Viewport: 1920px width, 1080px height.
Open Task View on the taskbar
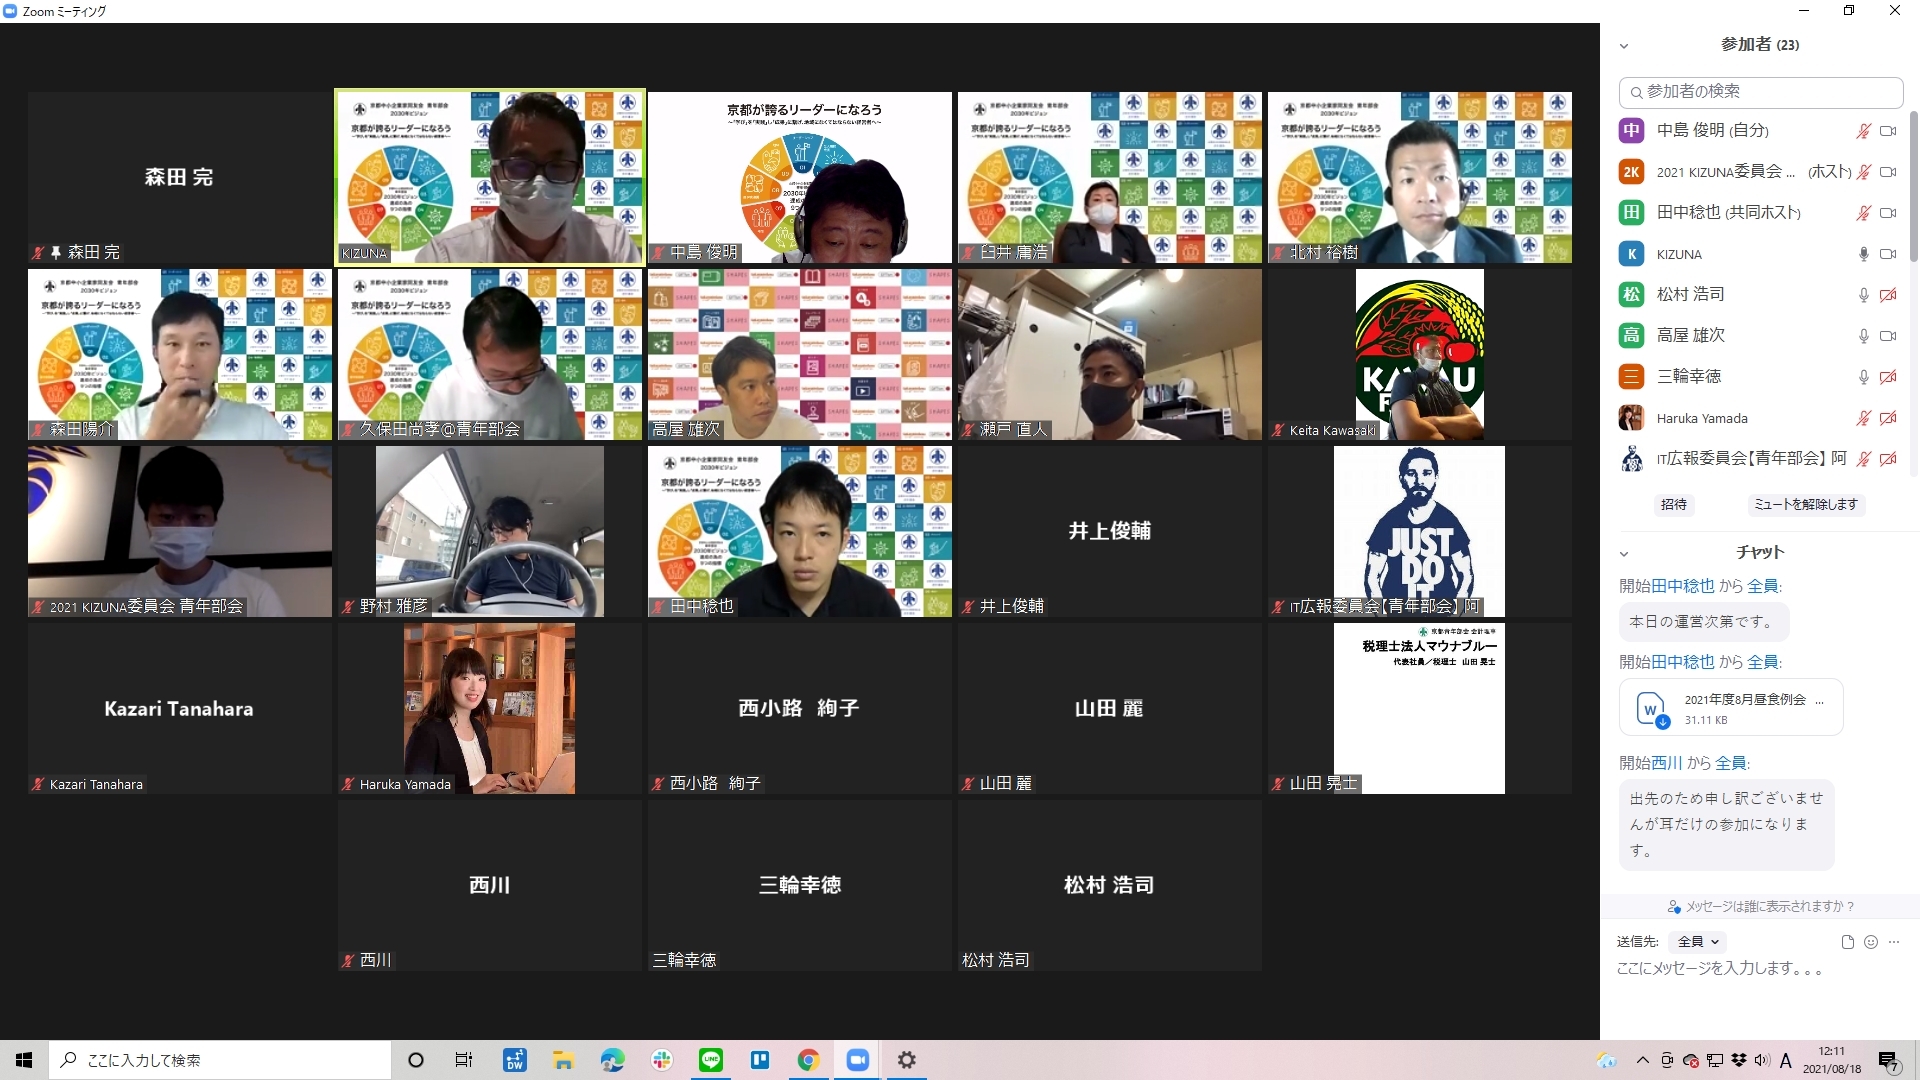click(x=464, y=1060)
